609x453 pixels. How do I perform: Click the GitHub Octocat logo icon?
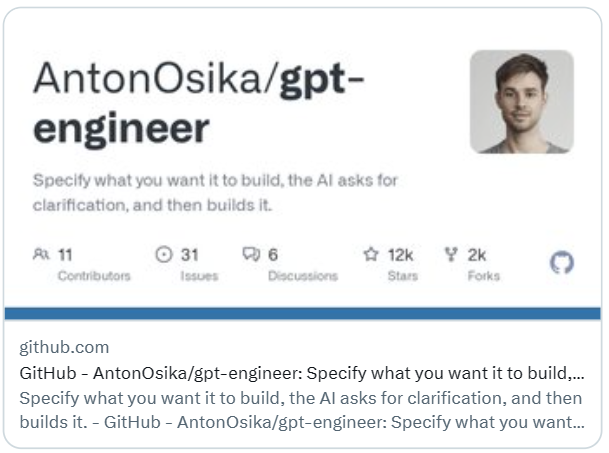pos(562,263)
